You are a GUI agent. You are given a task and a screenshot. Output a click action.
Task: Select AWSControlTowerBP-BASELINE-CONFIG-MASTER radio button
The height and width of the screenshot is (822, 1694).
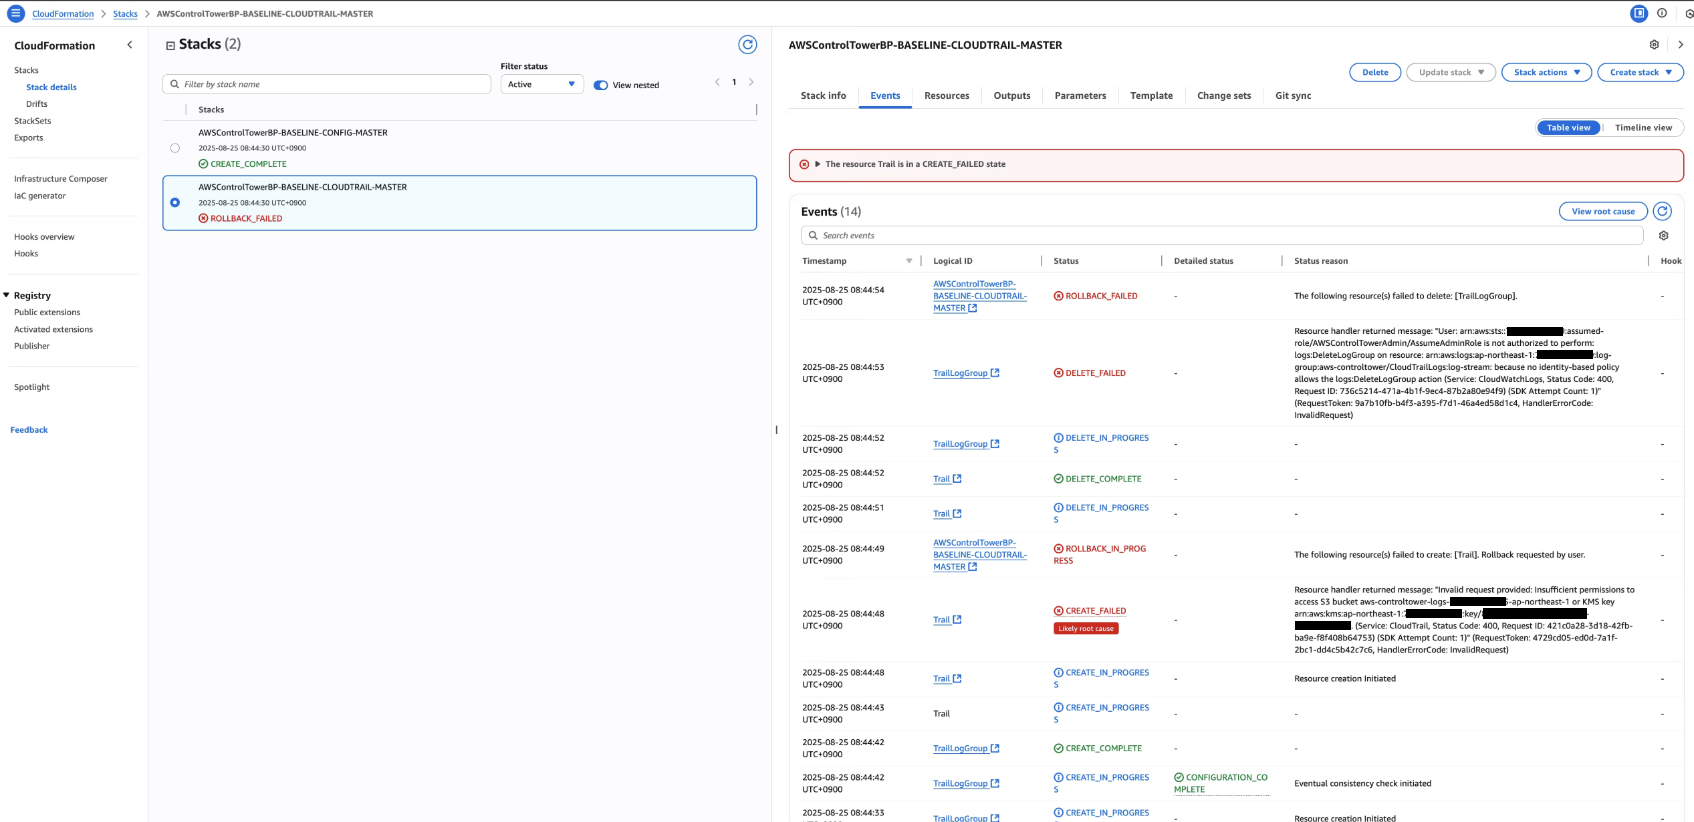(175, 148)
